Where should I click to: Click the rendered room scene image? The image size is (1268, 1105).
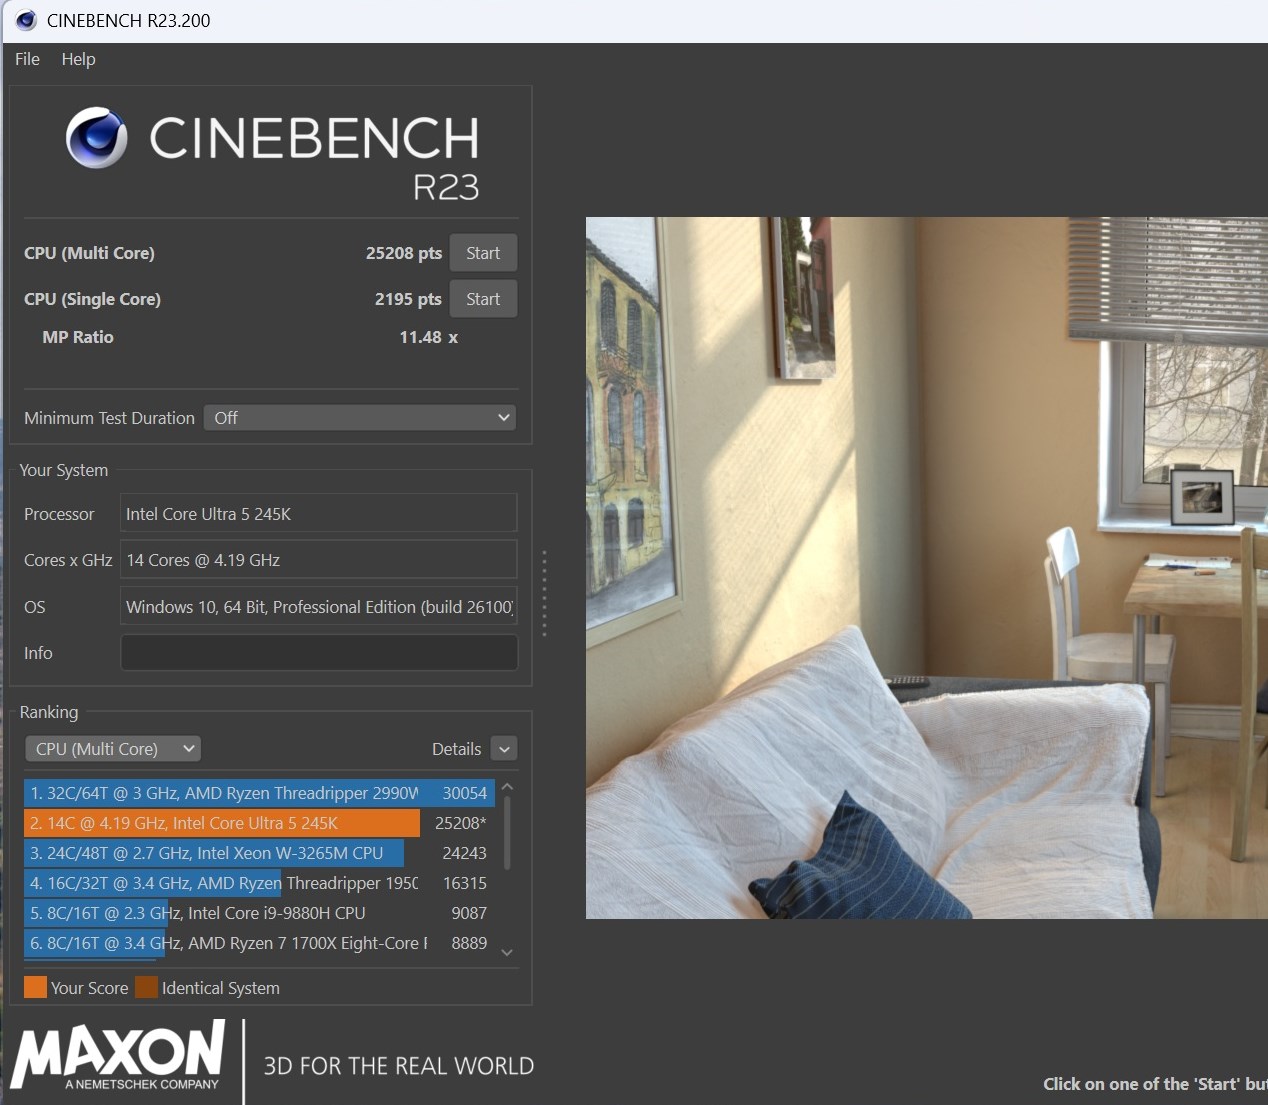pyautogui.click(x=926, y=568)
